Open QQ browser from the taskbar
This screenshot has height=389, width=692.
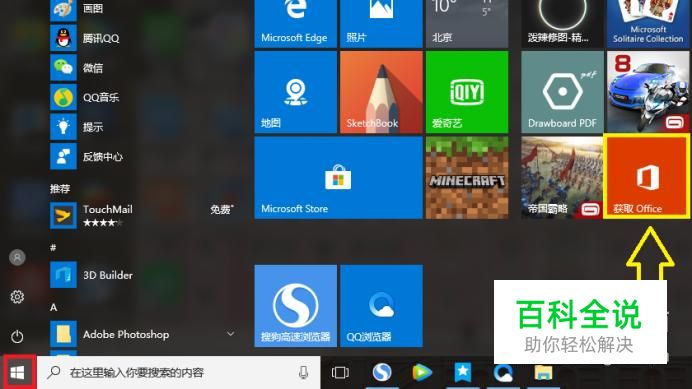point(503,373)
